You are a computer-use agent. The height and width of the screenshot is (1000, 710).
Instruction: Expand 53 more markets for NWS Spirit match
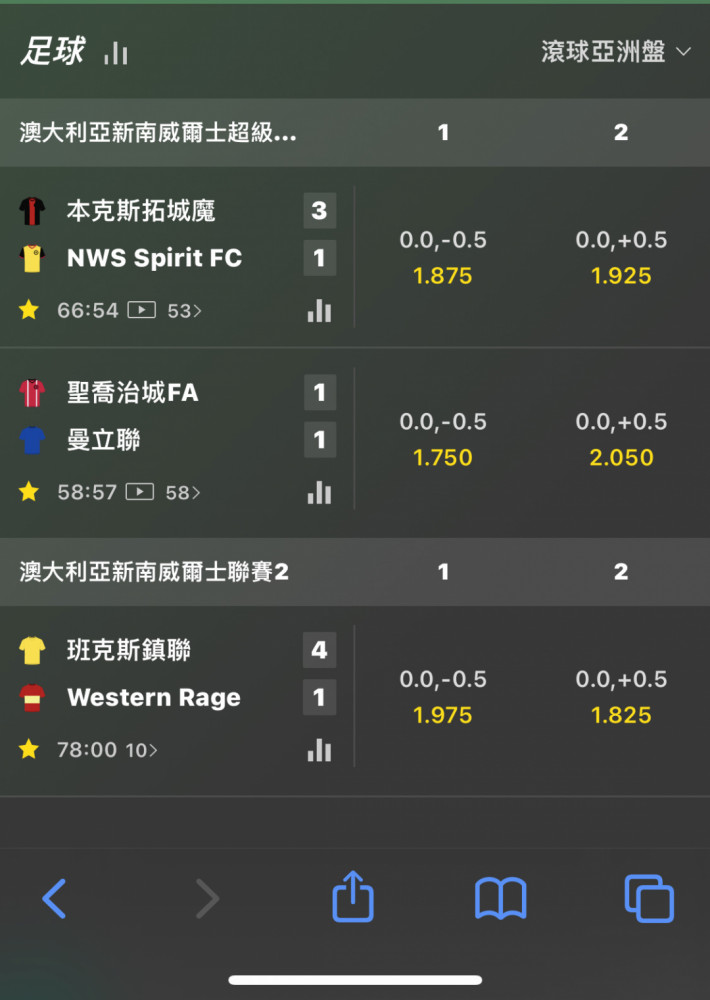184,311
